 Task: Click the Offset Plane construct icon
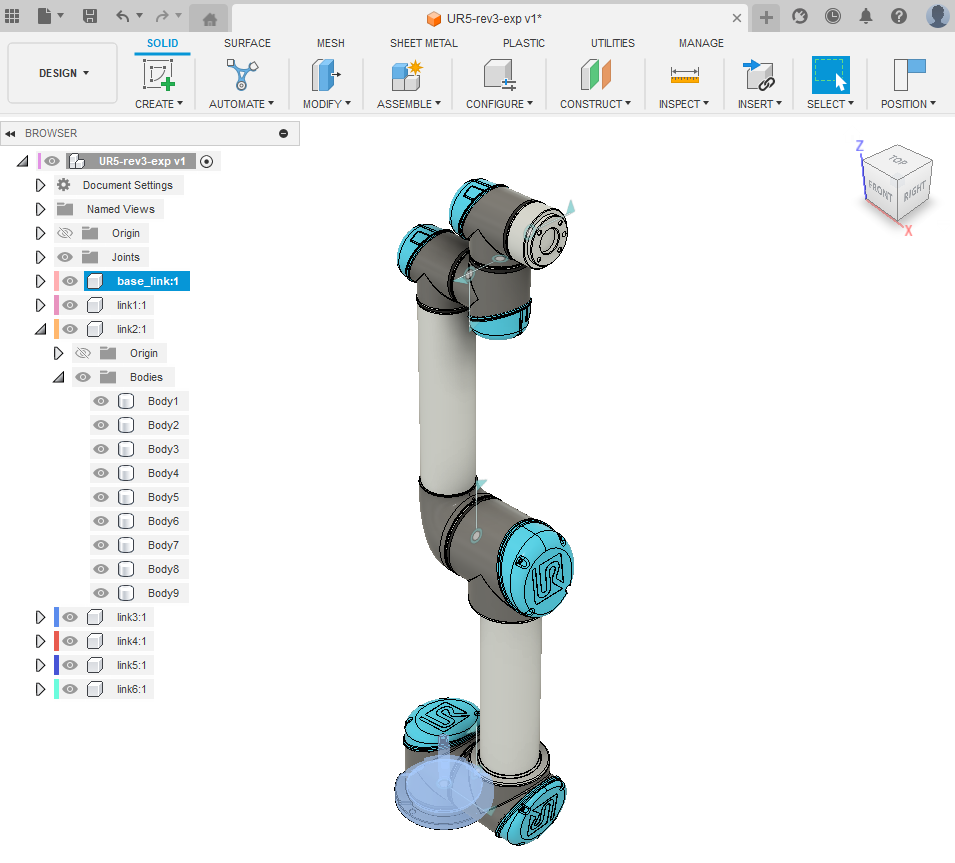point(595,76)
